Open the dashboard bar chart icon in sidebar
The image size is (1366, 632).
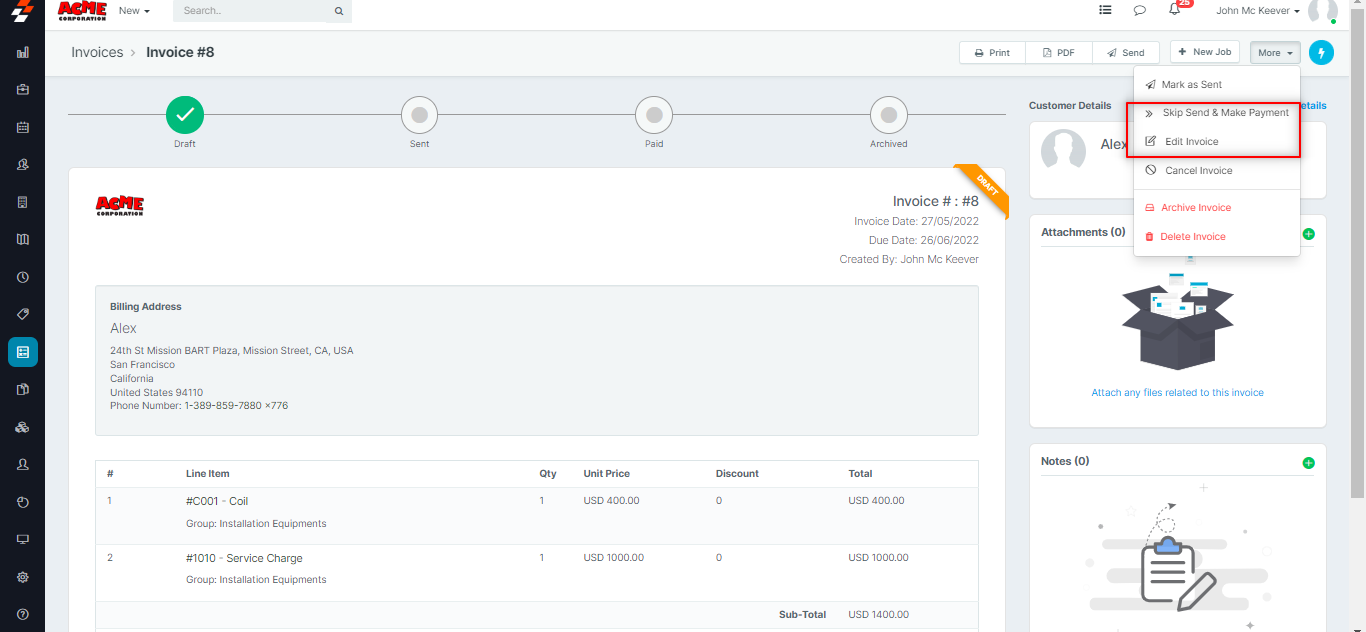point(22,52)
